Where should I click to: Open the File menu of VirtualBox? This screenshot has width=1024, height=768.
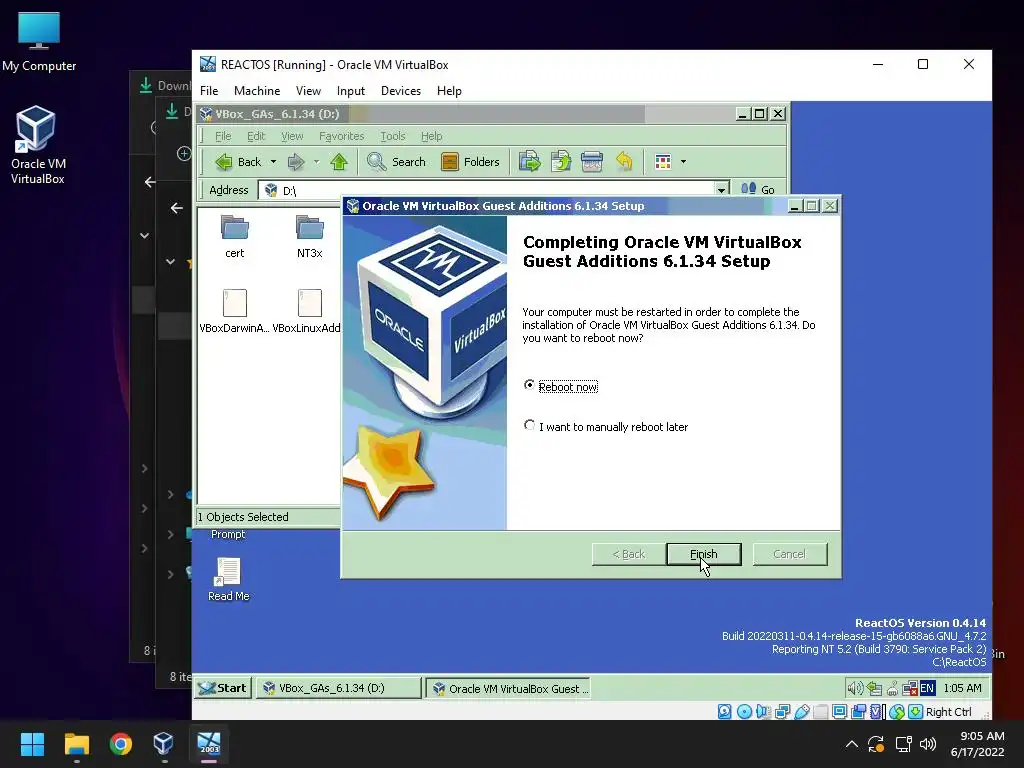tap(209, 91)
